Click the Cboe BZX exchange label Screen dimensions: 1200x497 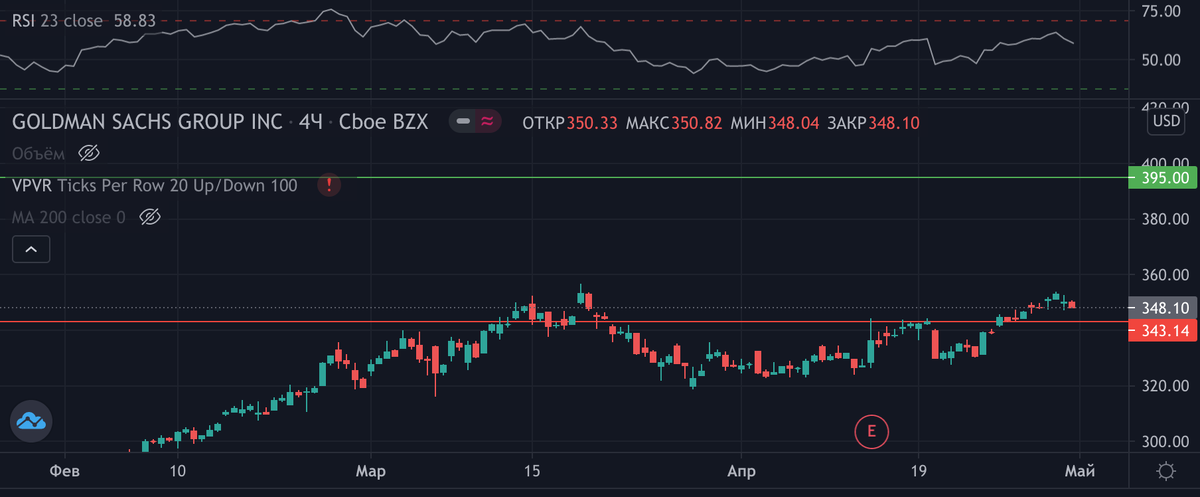click(x=384, y=122)
